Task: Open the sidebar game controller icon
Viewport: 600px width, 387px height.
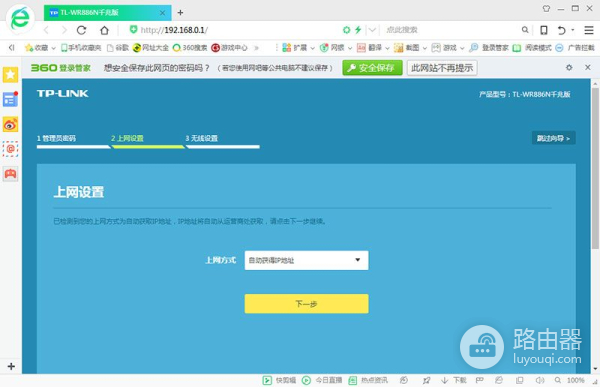Action: coord(10,174)
